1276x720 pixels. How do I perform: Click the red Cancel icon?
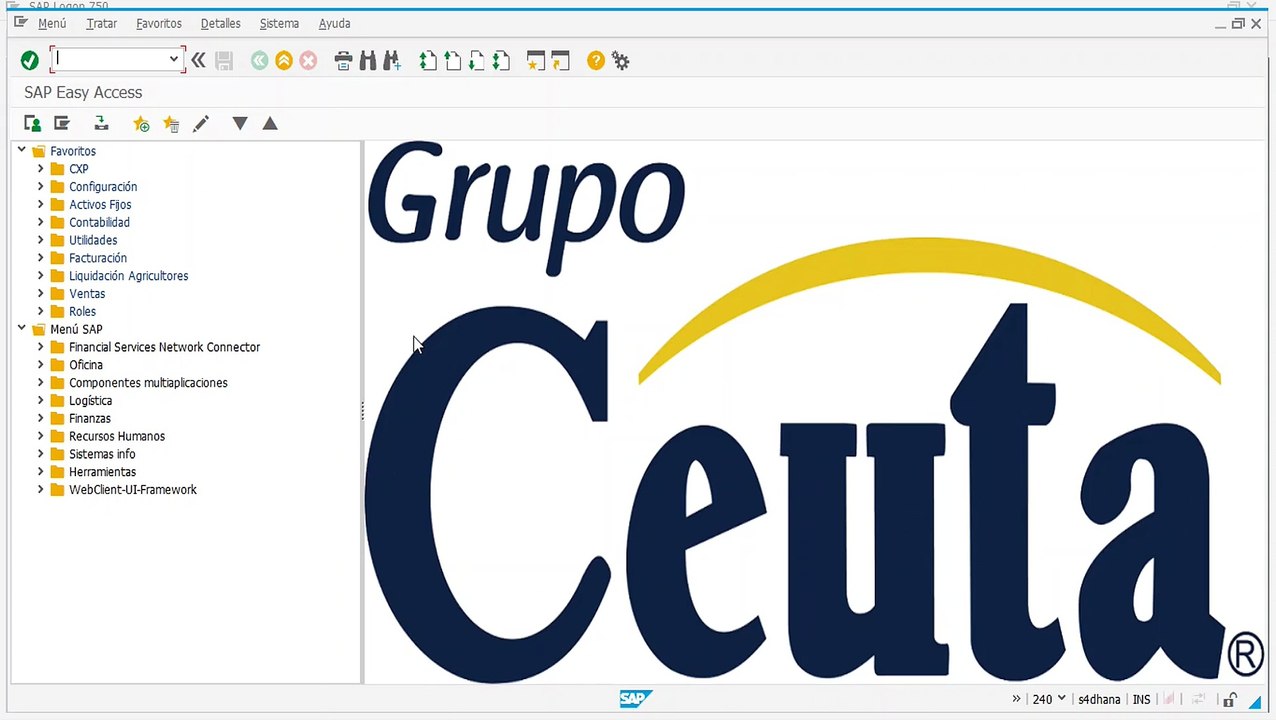[x=308, y=61]
